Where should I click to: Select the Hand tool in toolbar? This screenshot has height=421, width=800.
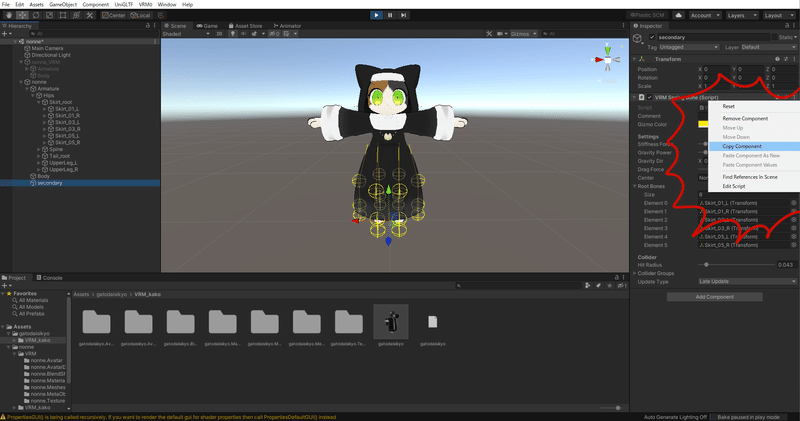pyautogui.click(x=9, y=15)
